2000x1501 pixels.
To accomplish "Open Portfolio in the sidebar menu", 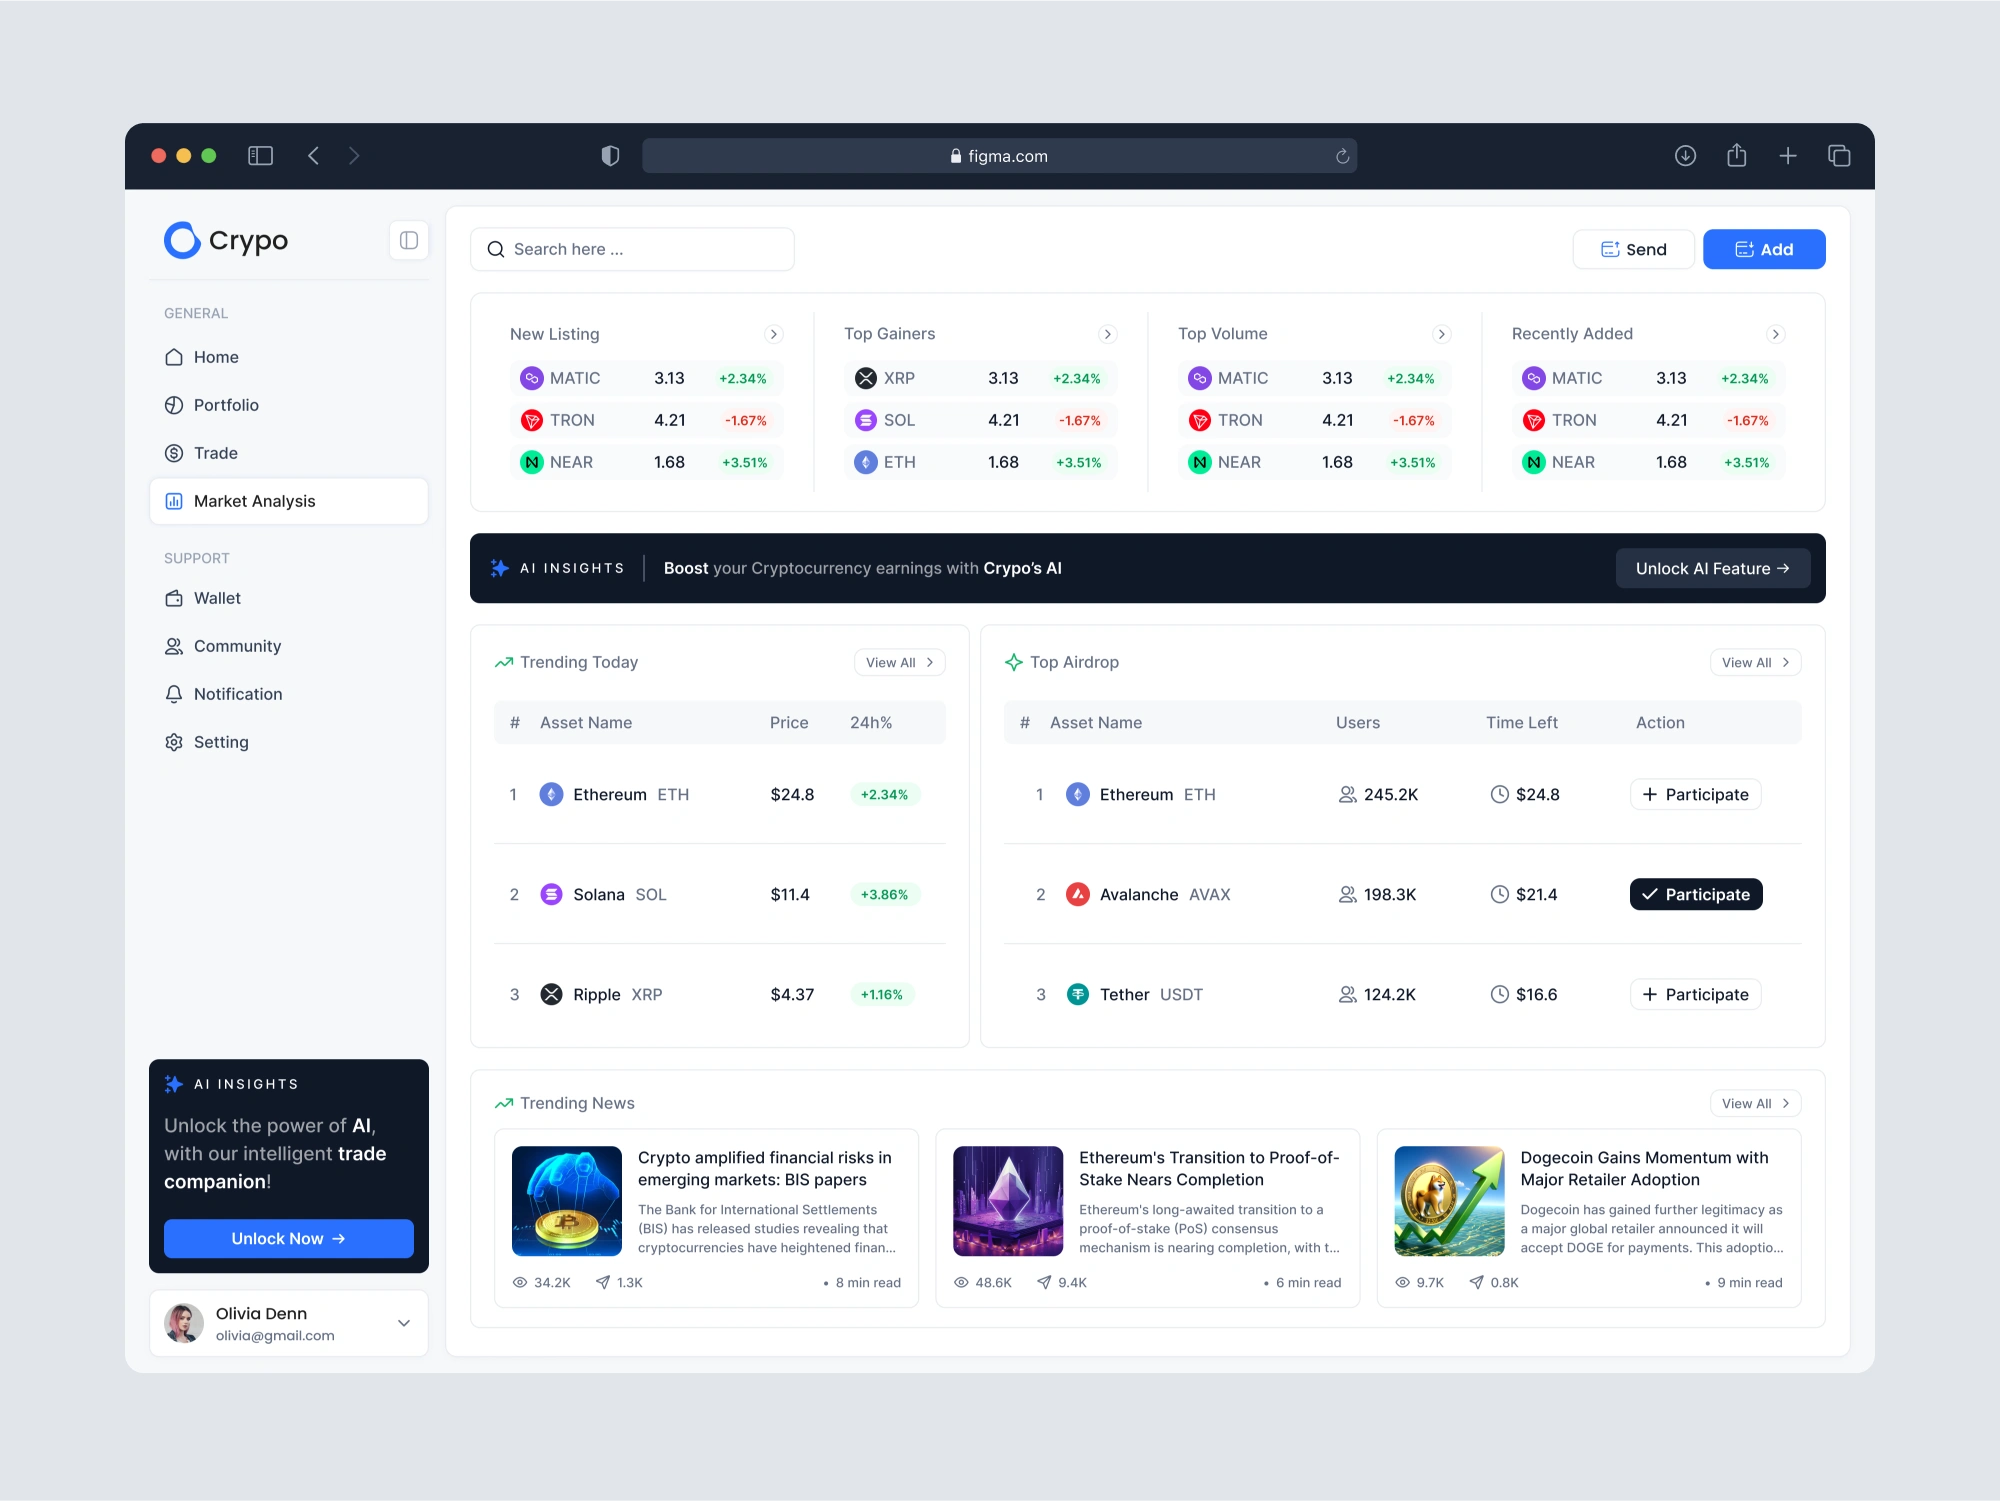I will click(226, 405).
